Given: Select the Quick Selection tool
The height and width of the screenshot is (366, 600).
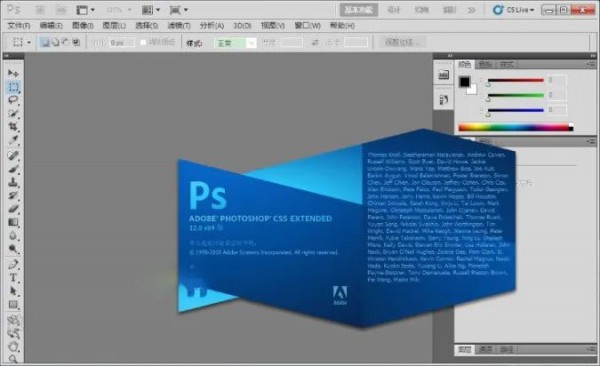Looking at the screenshot, I should pyautogui.click(x=13, y=113).
